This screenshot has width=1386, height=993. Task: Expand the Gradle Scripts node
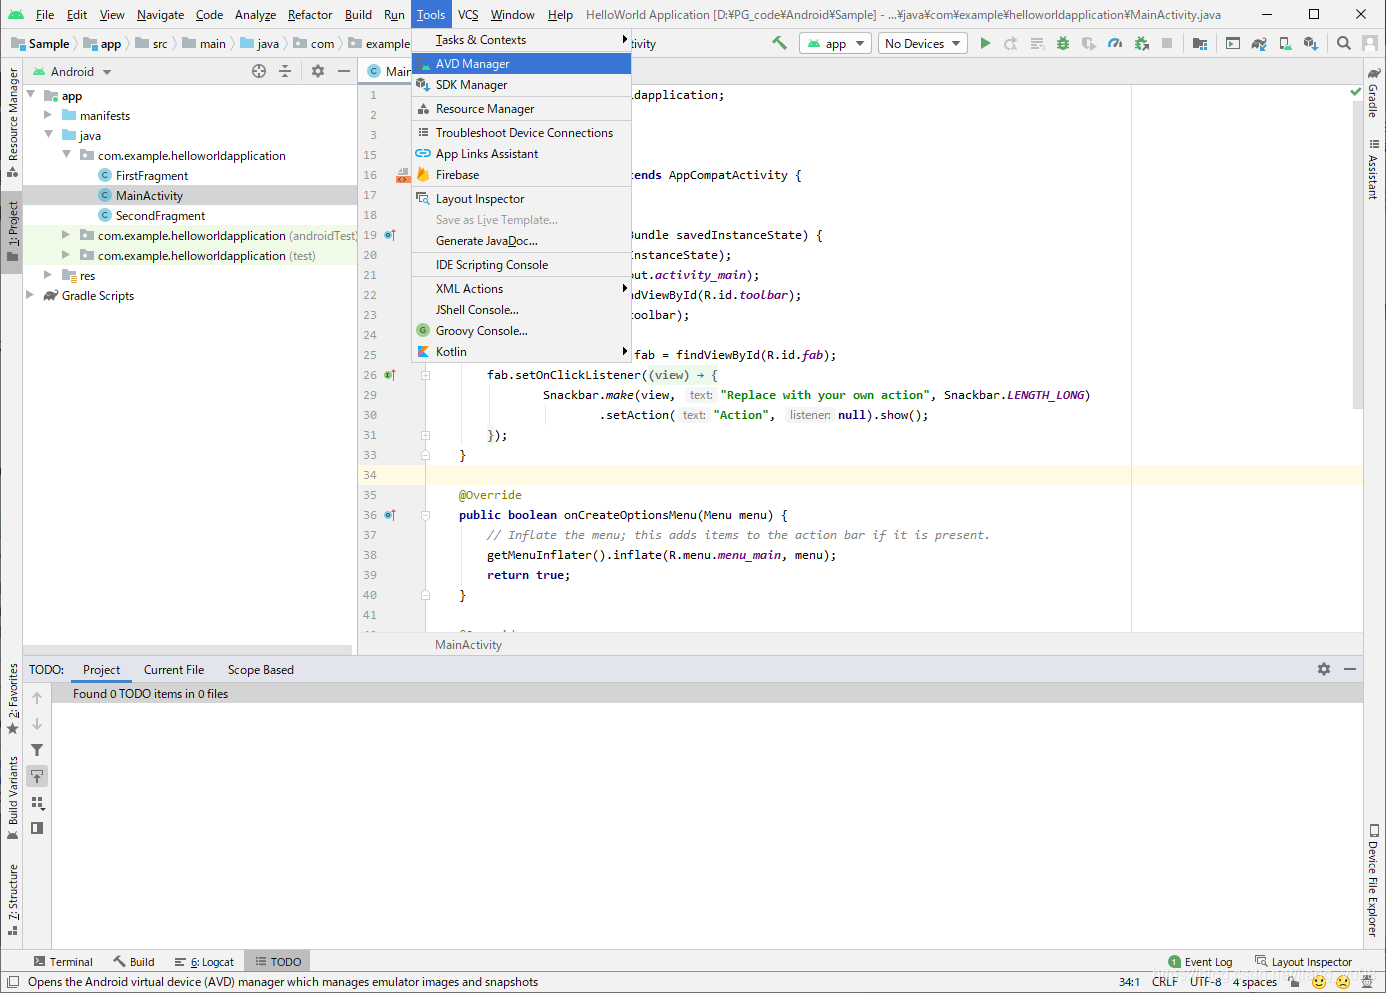tap(30, 294)
